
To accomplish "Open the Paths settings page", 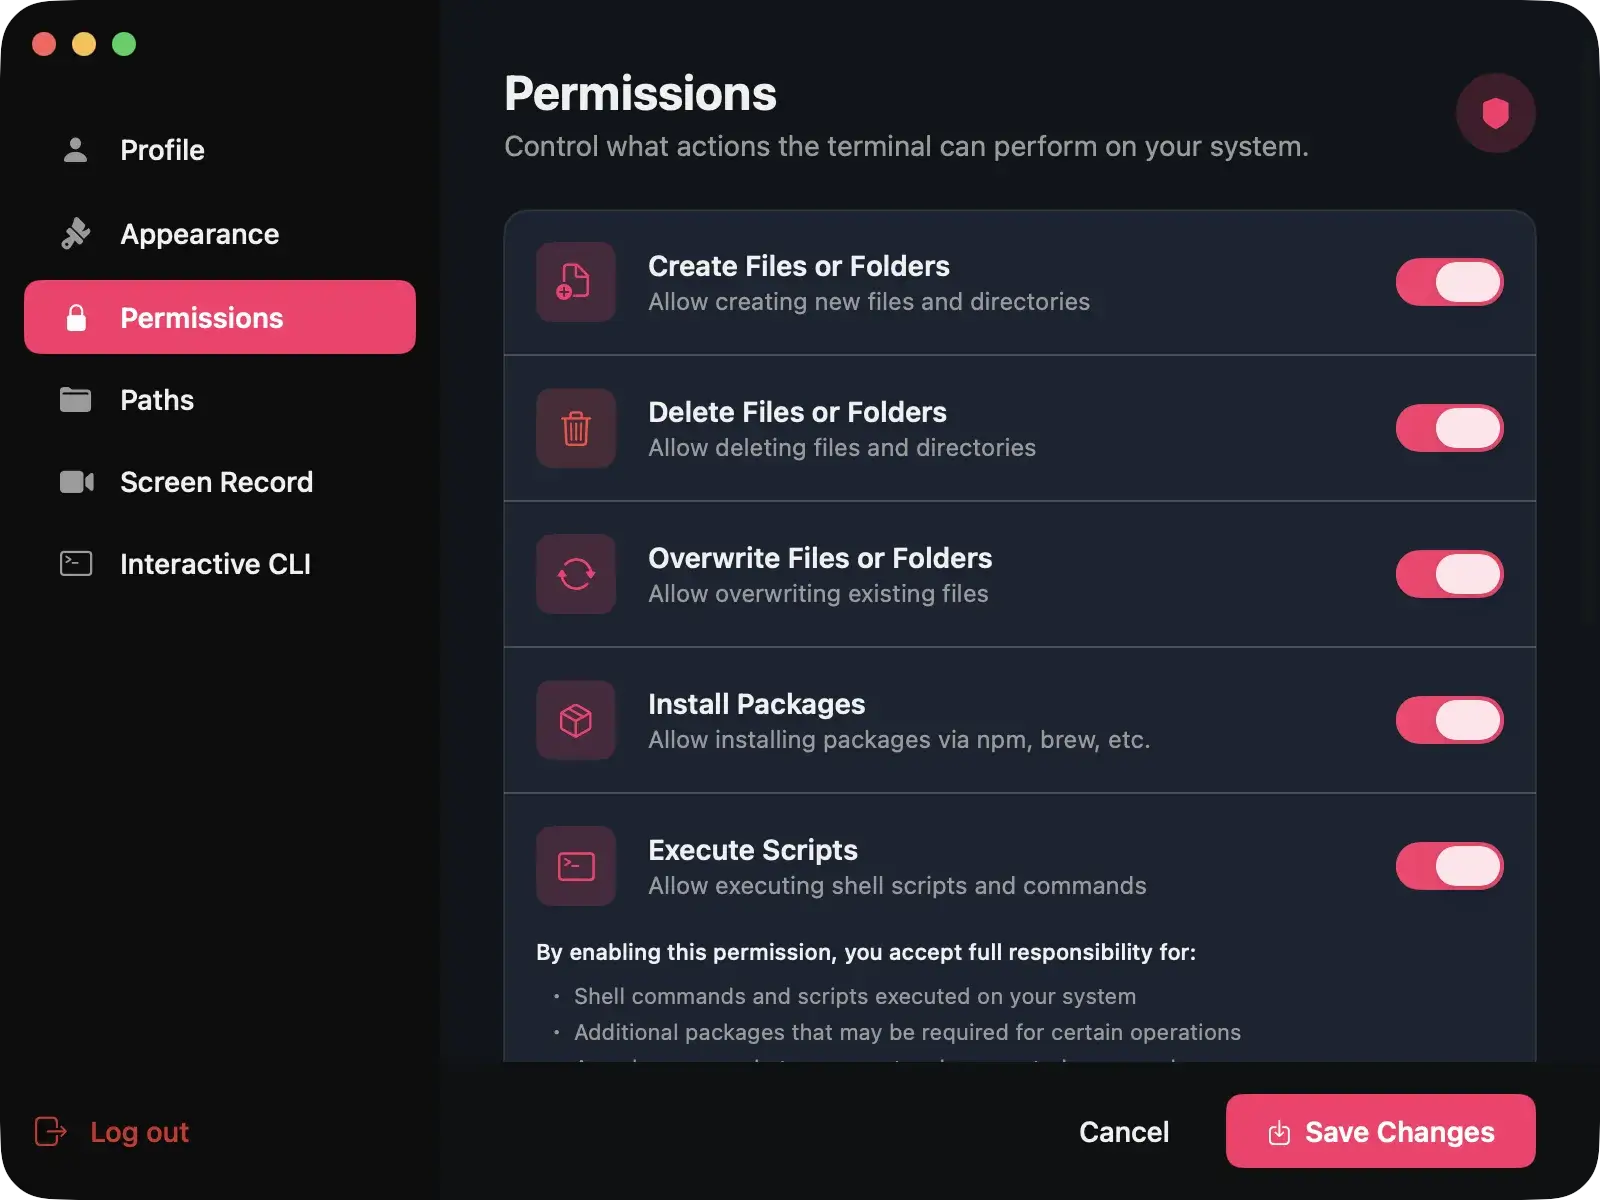I will (x=157, y=400).
